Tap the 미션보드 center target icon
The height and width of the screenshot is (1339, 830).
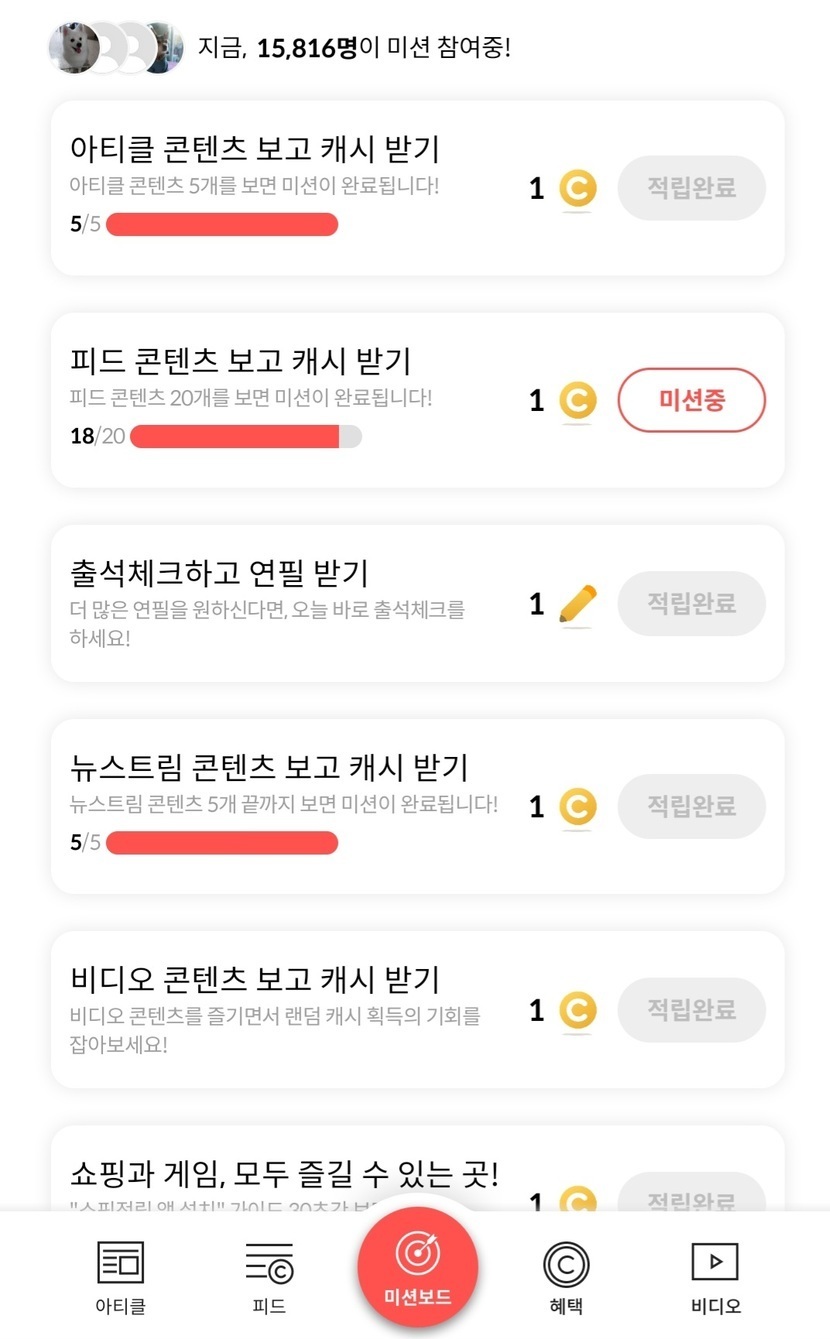tap(418, 1254)
